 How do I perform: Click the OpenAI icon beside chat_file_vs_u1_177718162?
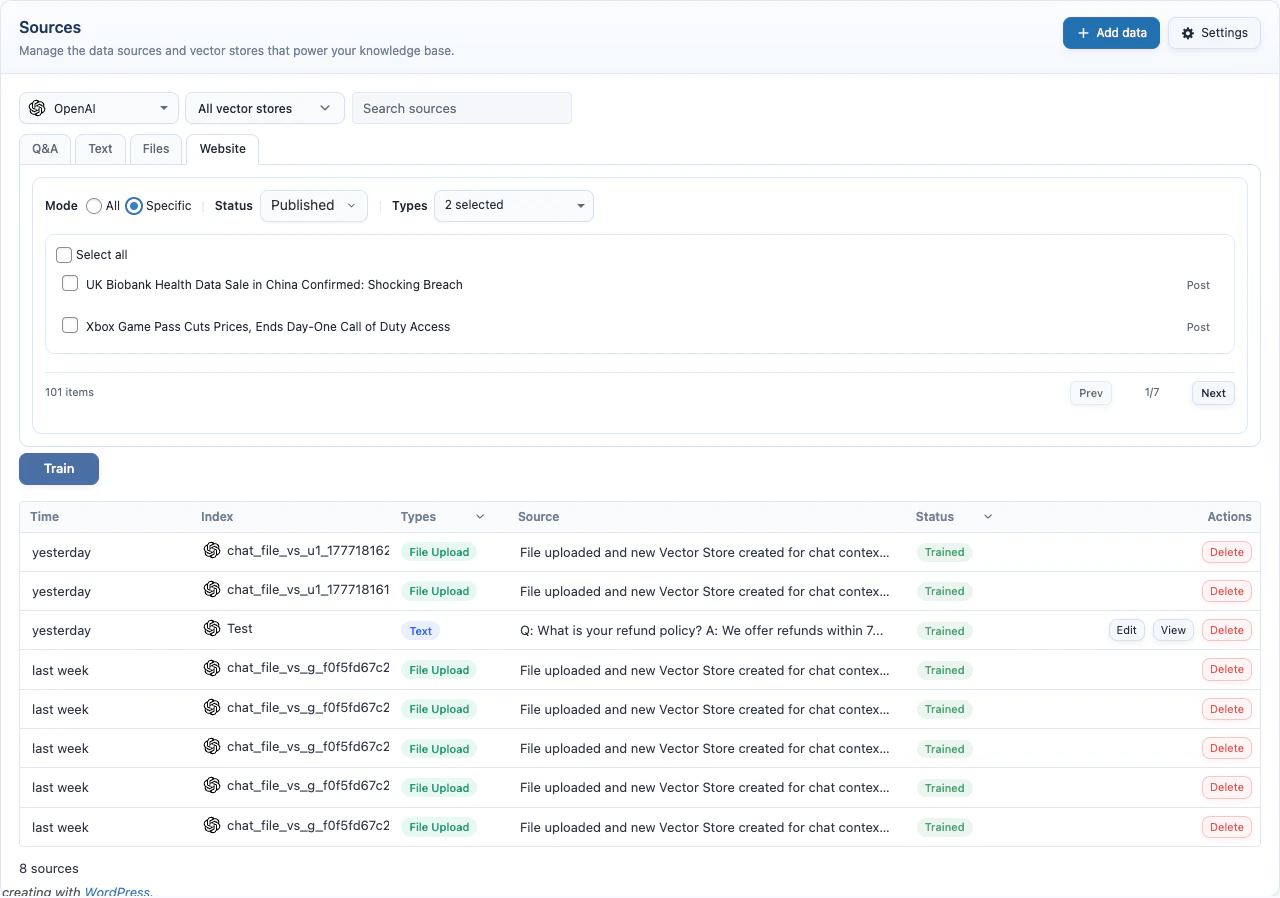pyautogui.click(x=211, y=551)
